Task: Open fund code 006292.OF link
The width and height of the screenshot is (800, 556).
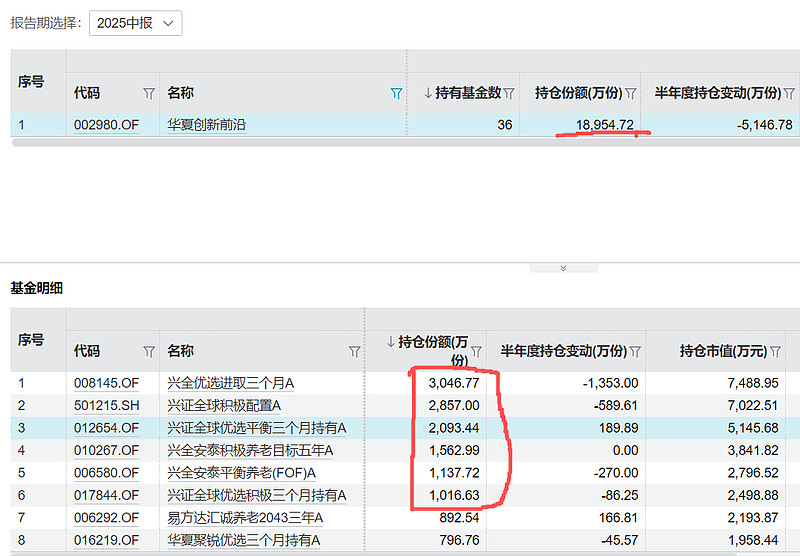Action: (x=106, y=518)
